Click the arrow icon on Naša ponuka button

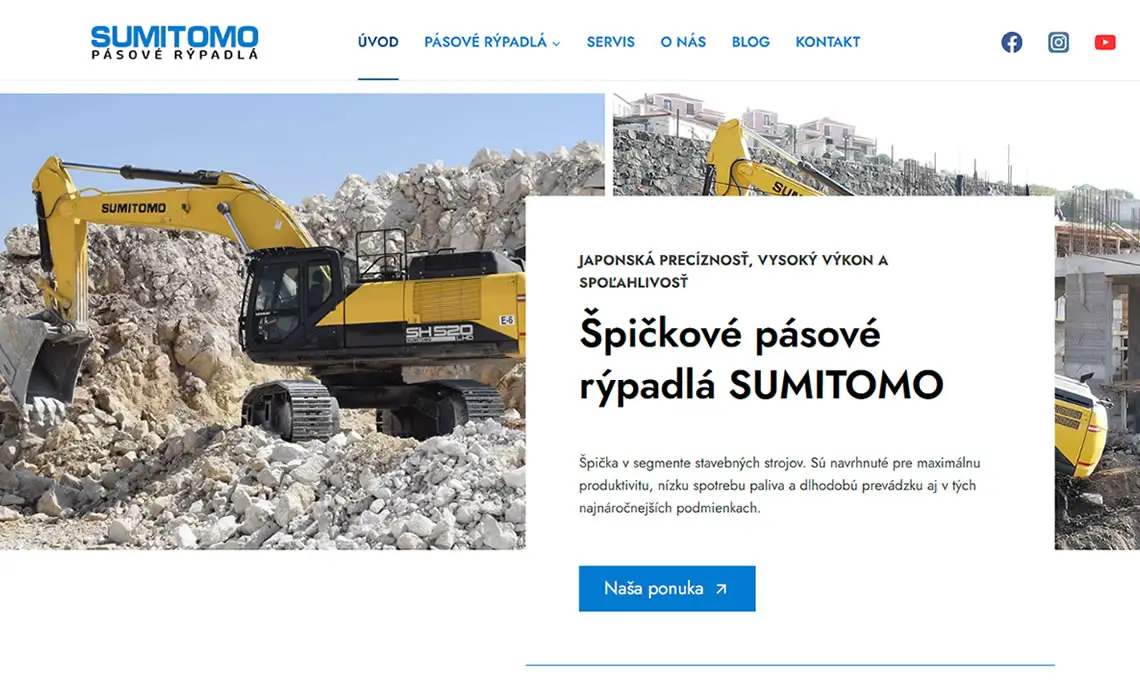coord(720,589)
